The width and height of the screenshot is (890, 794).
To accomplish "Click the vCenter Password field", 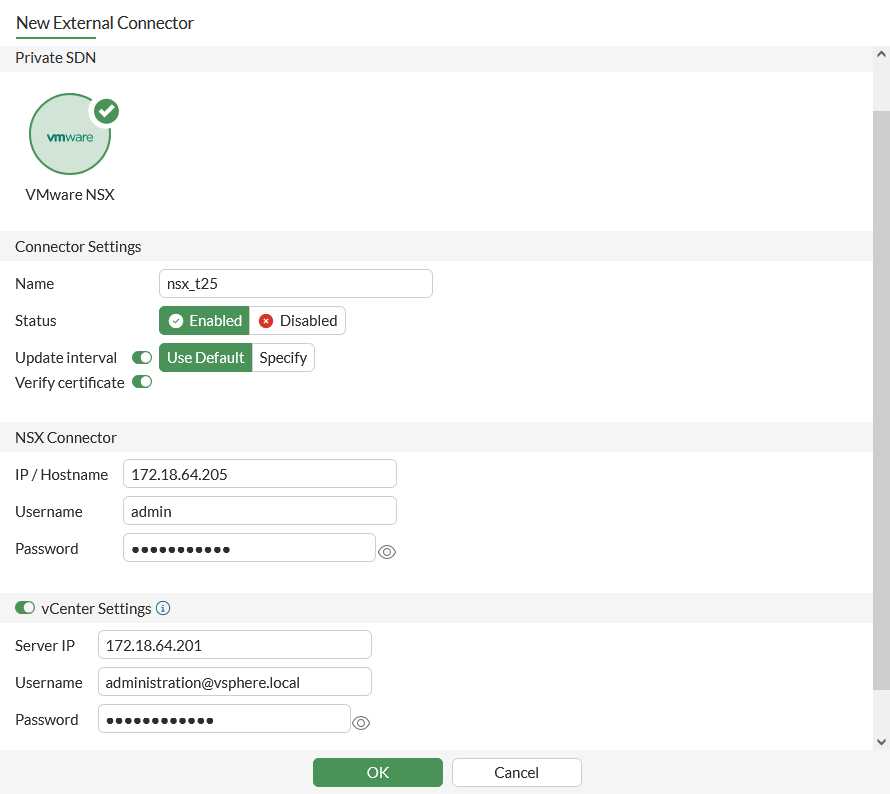I will 224,719.
